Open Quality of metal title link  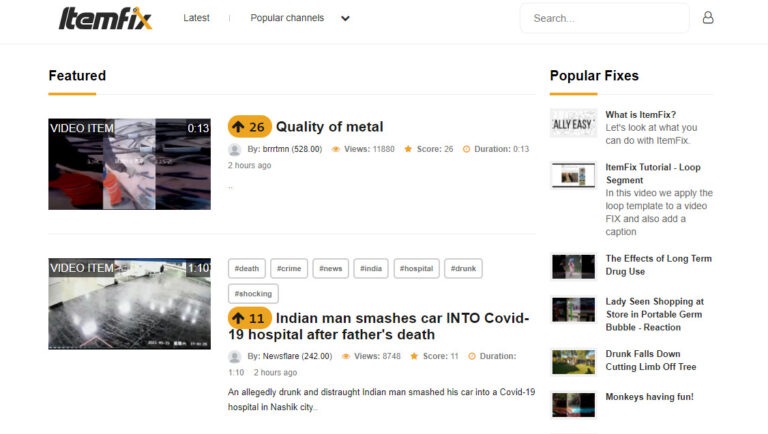[329, 127]
